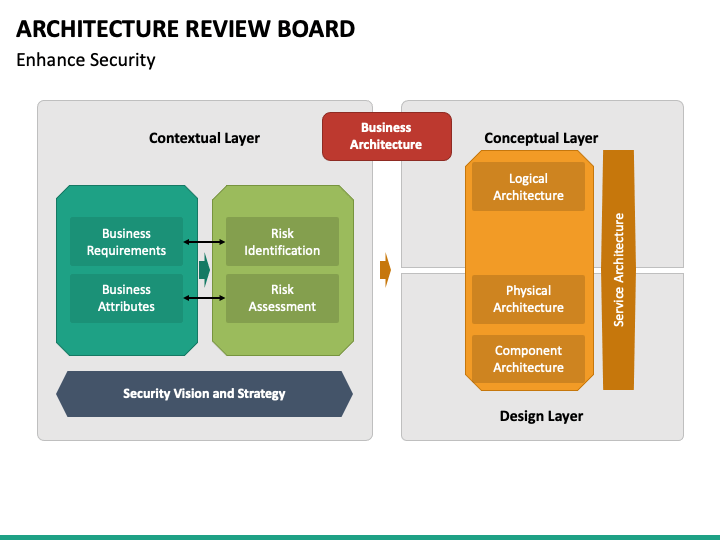This screenshot has height=540, width=720.
Task: Click the Physical Architecture box
Action: pyautogui.click(x=529, y=299)
